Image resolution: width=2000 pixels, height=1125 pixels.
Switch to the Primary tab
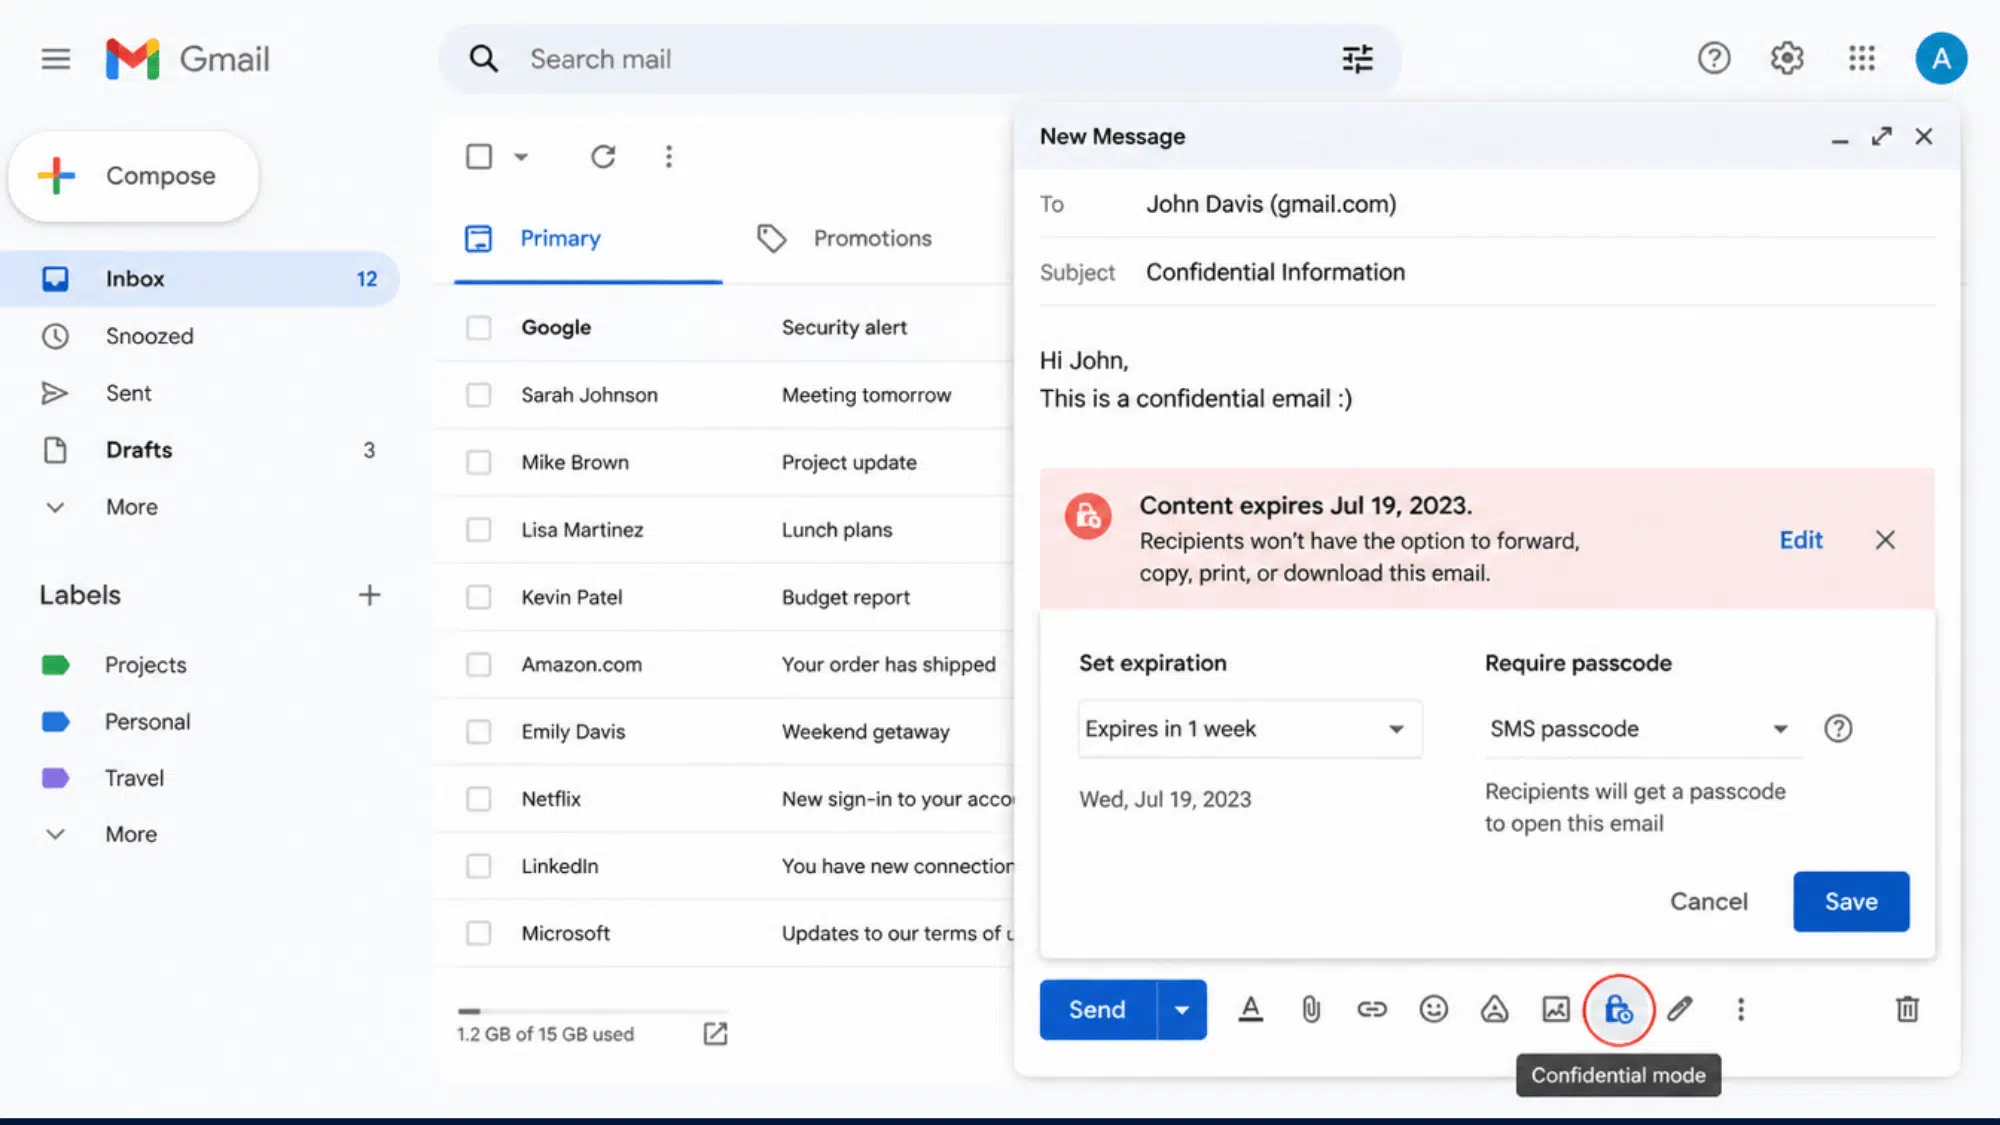click(x=588, y=238)
